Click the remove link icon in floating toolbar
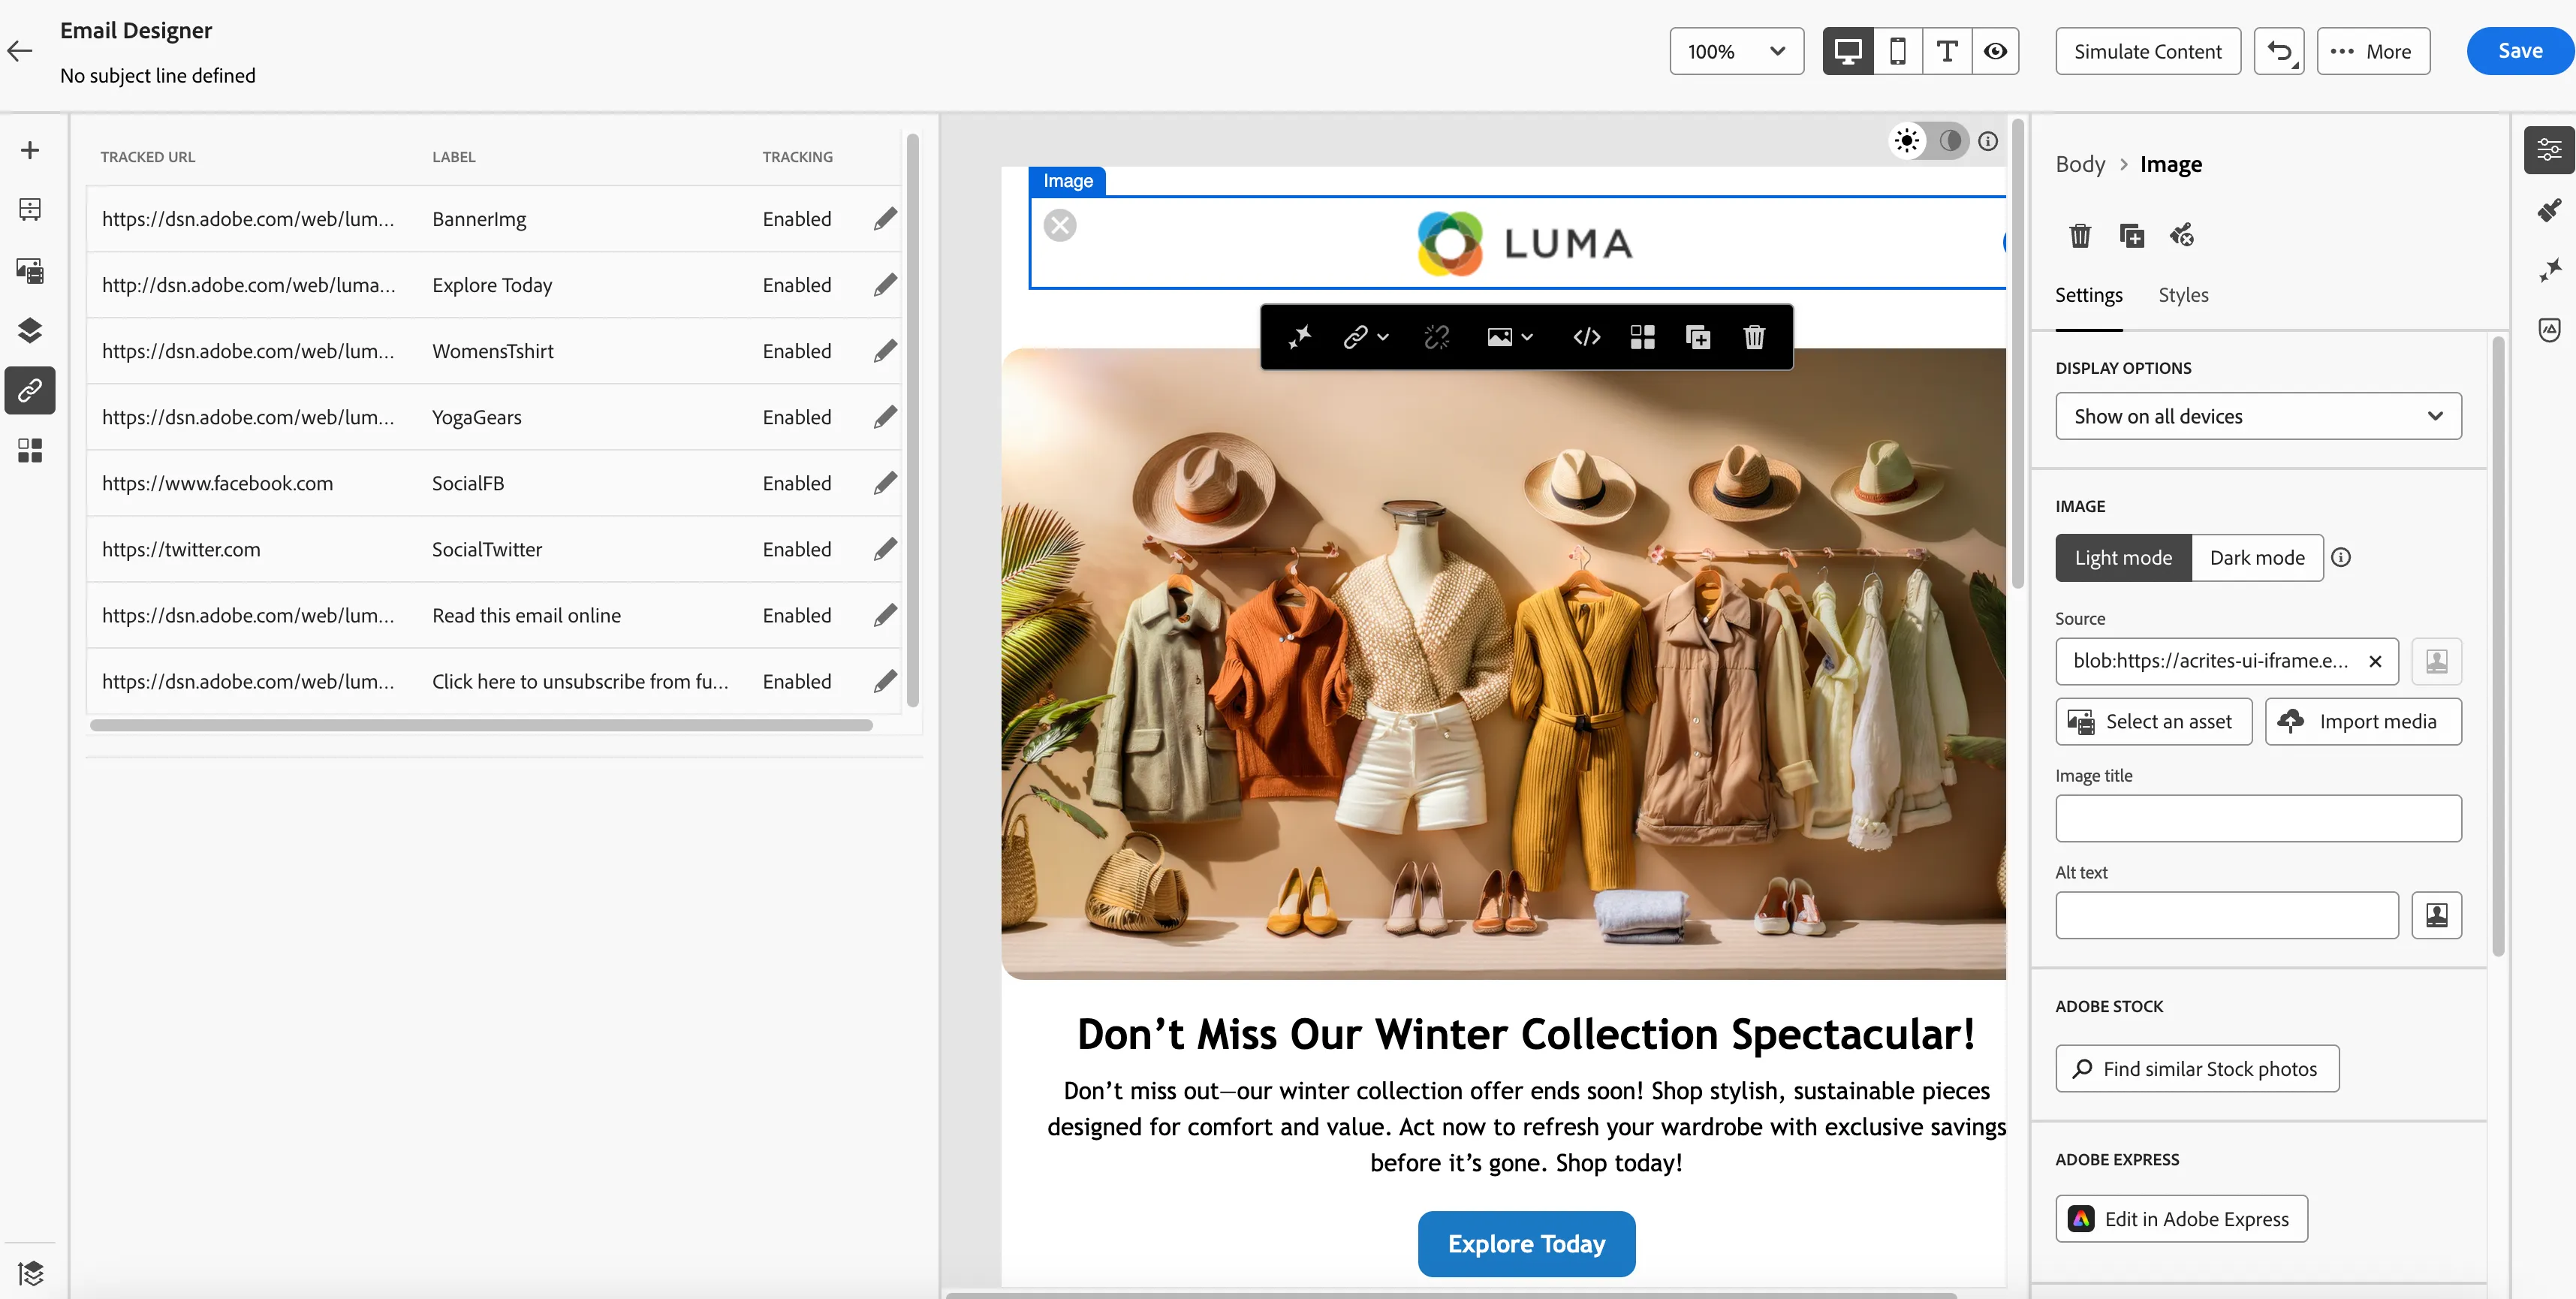 [1436, 337]
